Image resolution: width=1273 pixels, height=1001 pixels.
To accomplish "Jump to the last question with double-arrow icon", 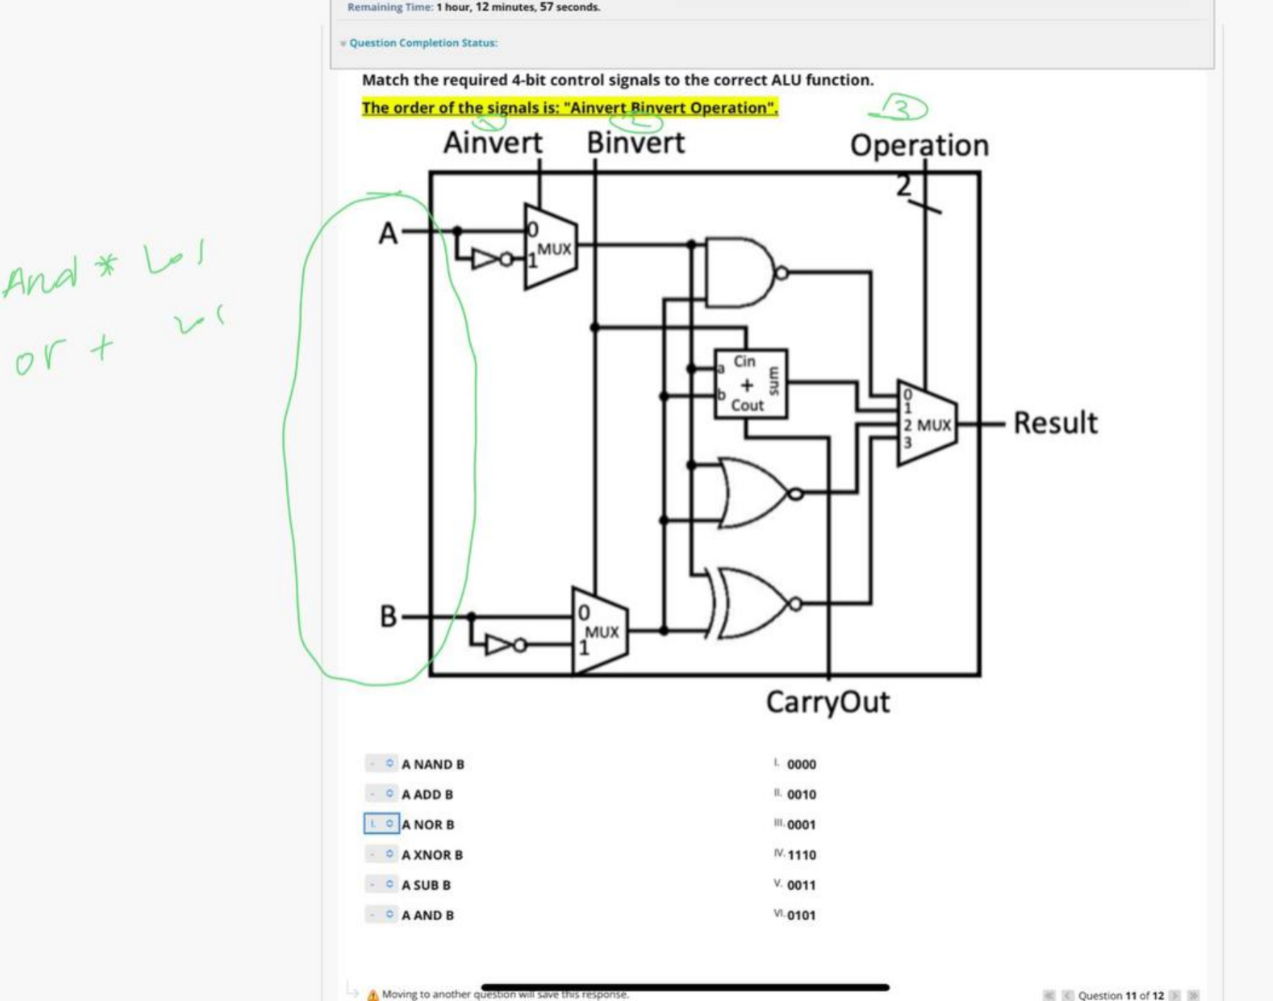I will pyautogui.click(x=1194, y=995).
